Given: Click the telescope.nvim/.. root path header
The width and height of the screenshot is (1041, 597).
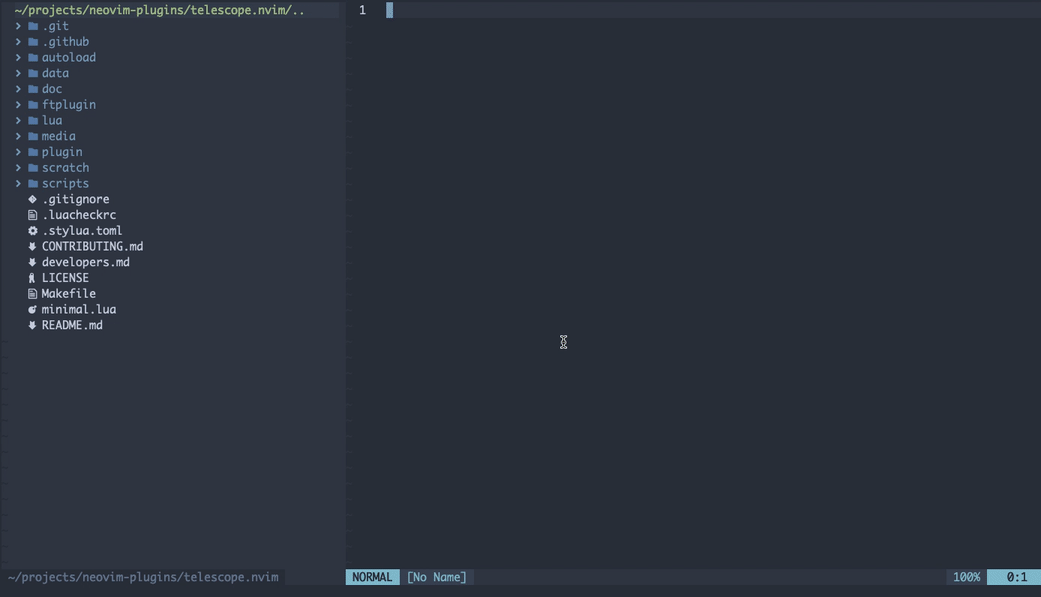Looking at the screenshot, I should tap(159, 11).
